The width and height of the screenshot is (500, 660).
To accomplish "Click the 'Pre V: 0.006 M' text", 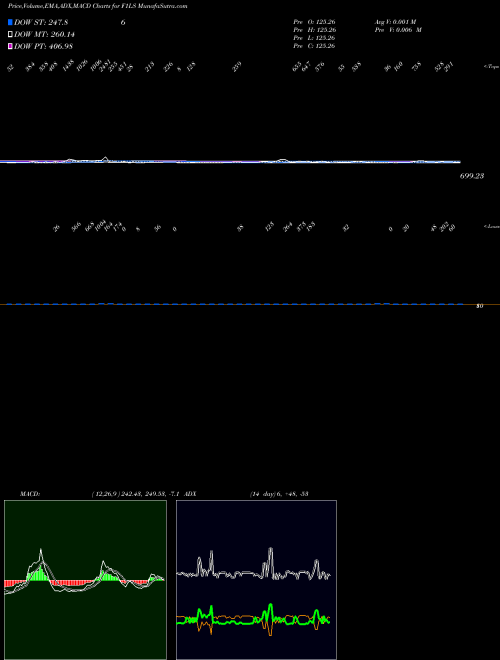I will (399, 30).
